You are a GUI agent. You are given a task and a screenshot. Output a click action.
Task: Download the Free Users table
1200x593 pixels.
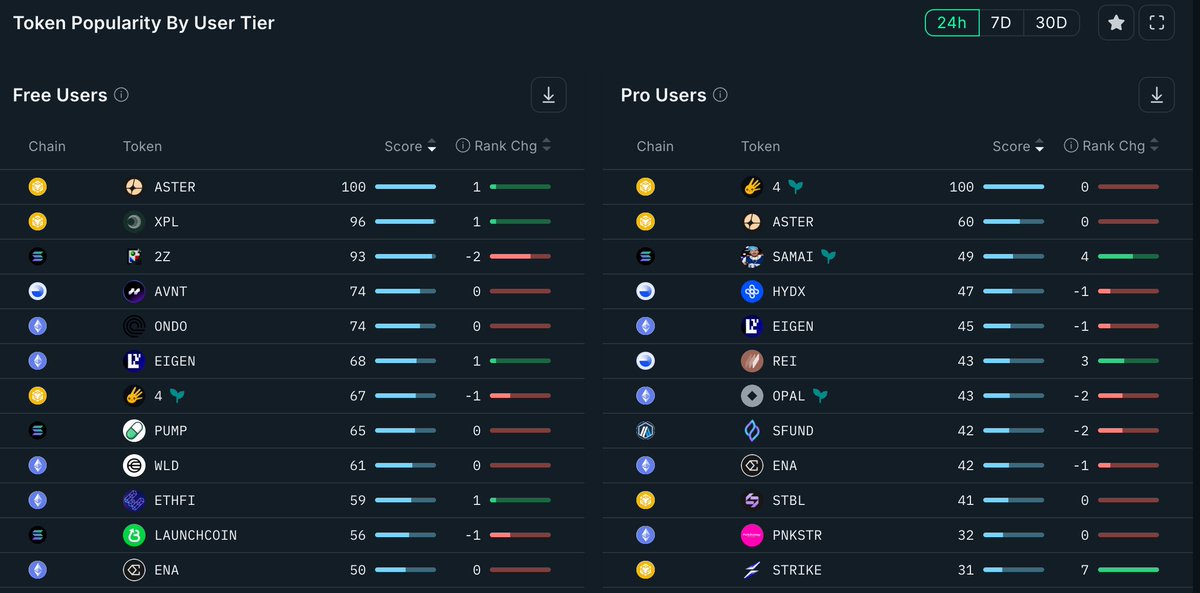coord(548,95)
